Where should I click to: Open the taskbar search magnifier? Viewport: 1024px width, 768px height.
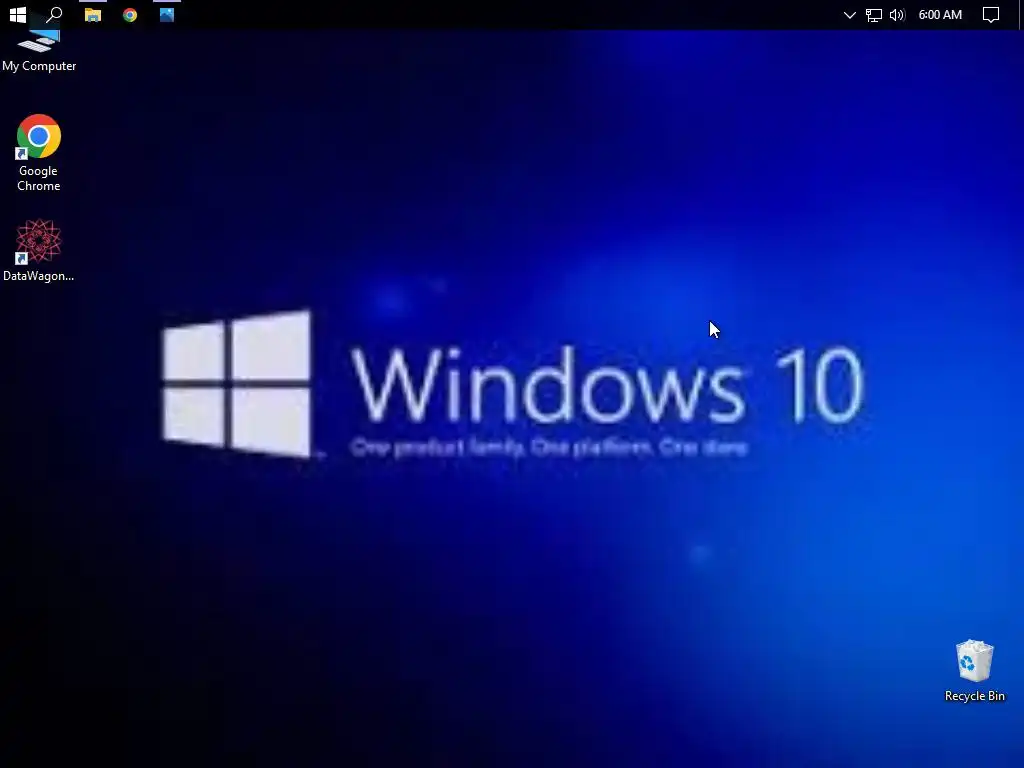click(x=55, y=14)
